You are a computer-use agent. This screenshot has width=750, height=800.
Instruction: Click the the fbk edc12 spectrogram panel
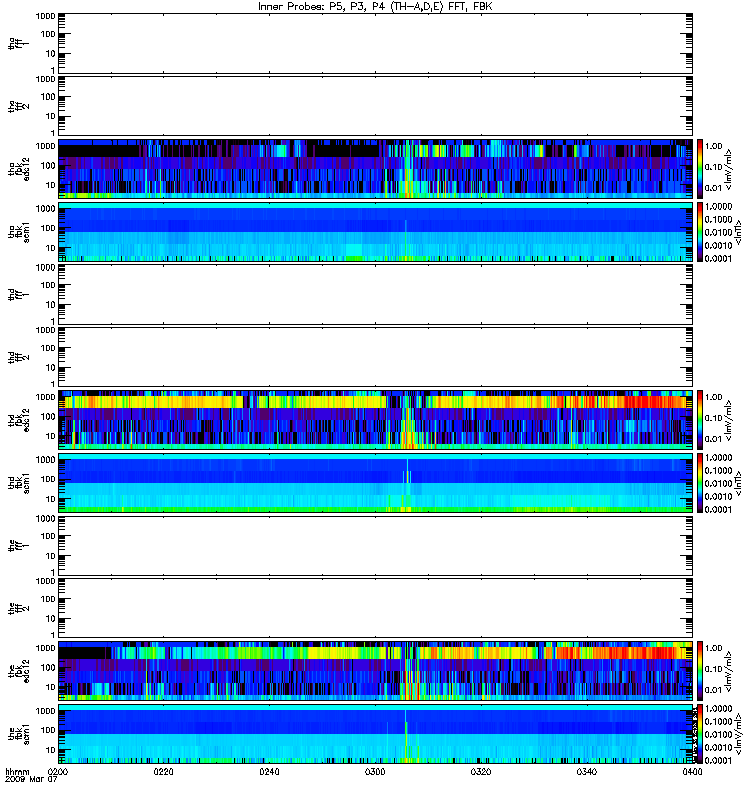(376, 671)
